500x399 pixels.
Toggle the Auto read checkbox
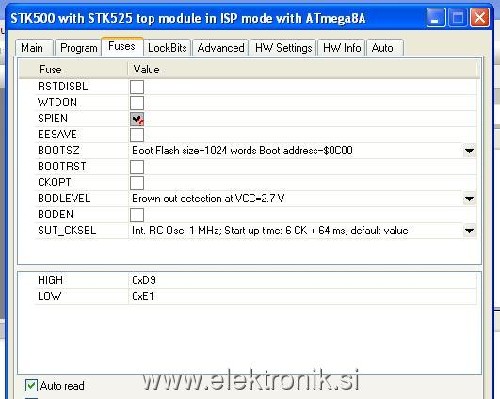(31, 385)
